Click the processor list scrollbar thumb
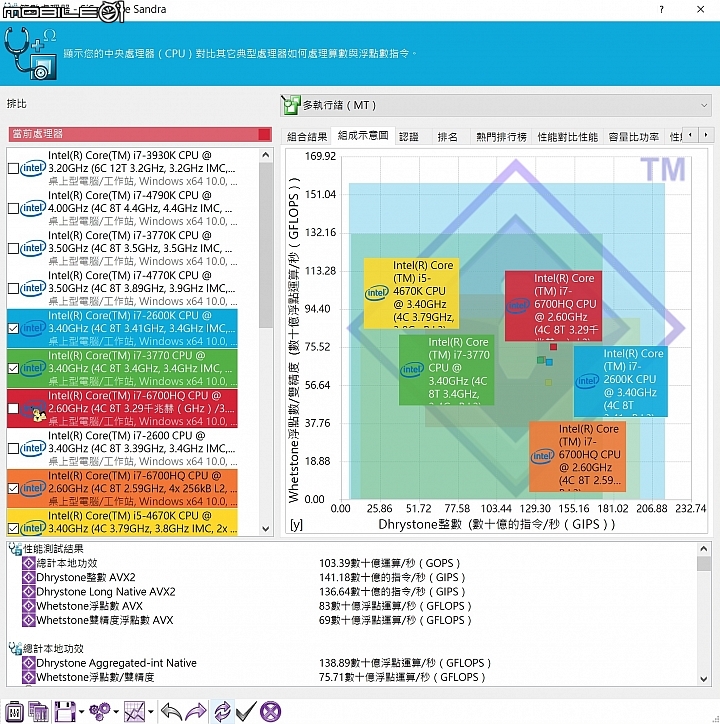This screenshot has width=720, height=724. 266,245
